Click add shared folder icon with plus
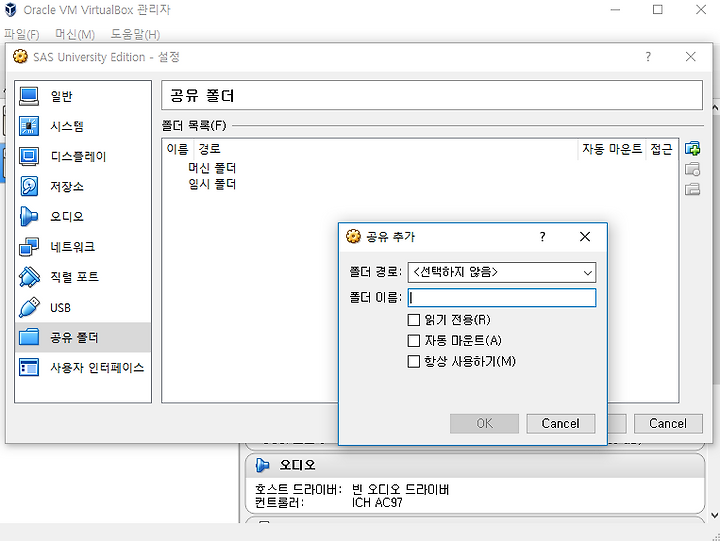The image size is (720, 541). point(692,148)
